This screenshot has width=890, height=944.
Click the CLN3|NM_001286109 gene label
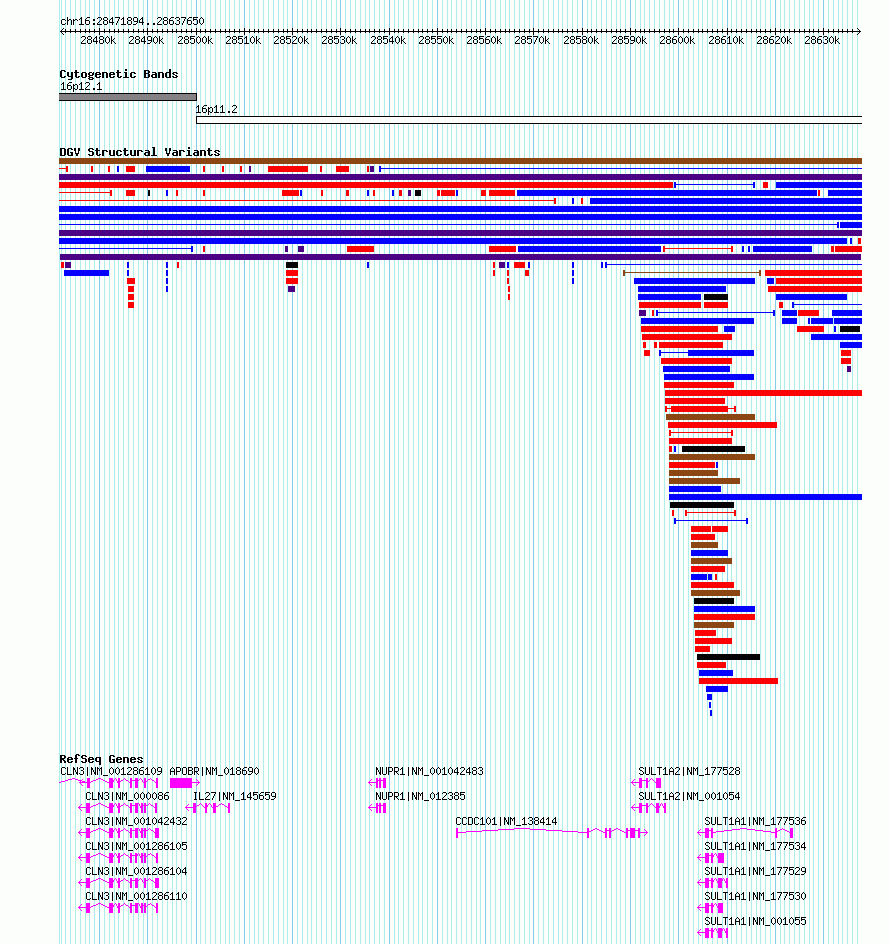[111, 771]
